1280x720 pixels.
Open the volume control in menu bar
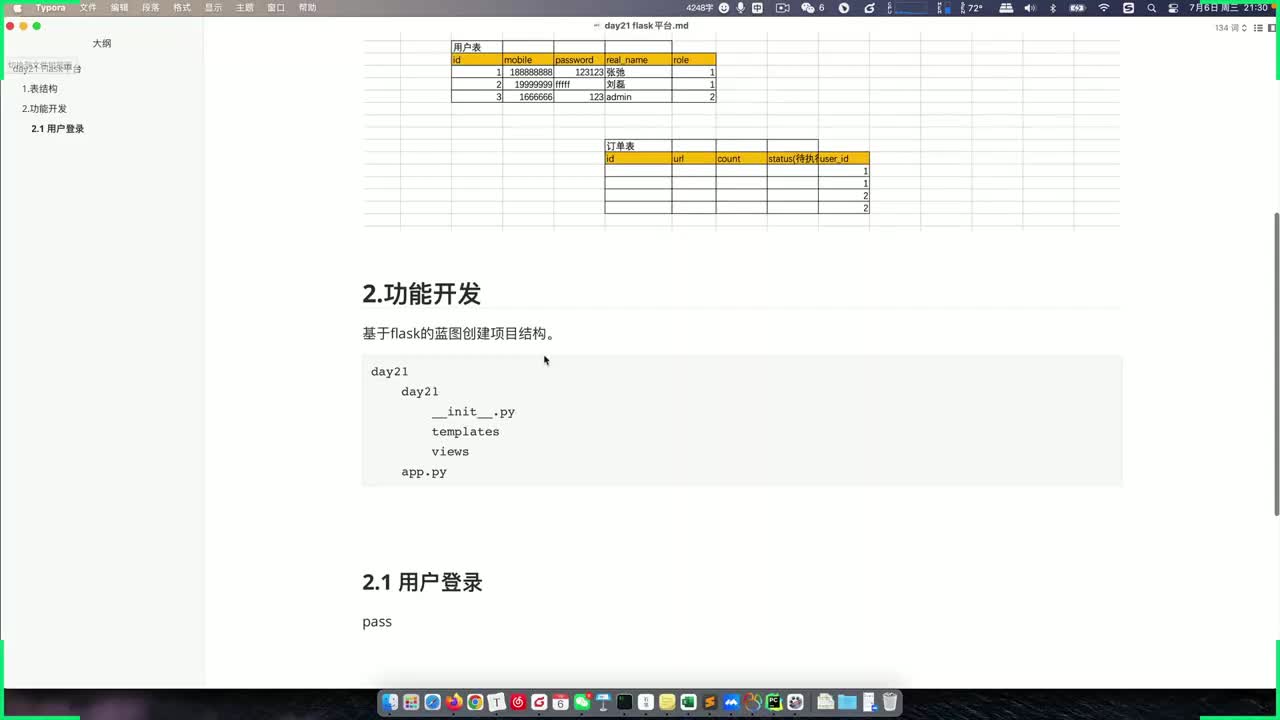point(1030,8)
